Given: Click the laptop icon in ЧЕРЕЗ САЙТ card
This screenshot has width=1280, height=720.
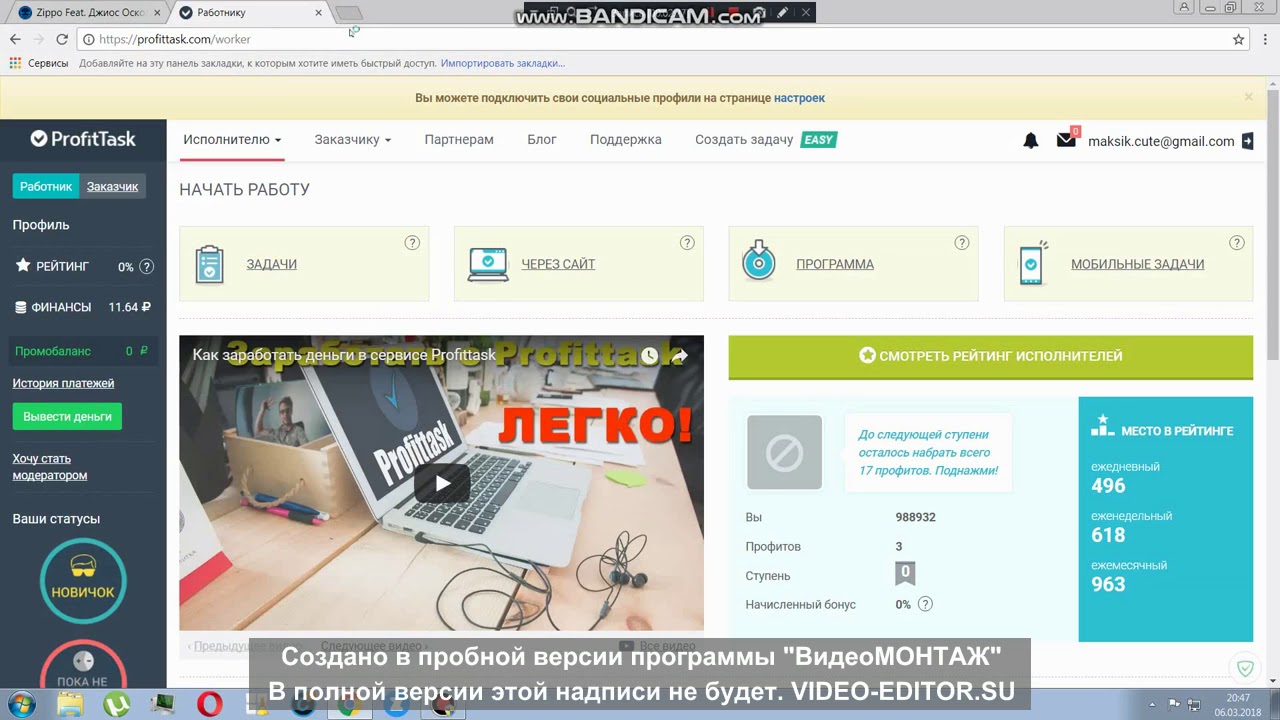Looking at the screenshot, I should (488, 264).
